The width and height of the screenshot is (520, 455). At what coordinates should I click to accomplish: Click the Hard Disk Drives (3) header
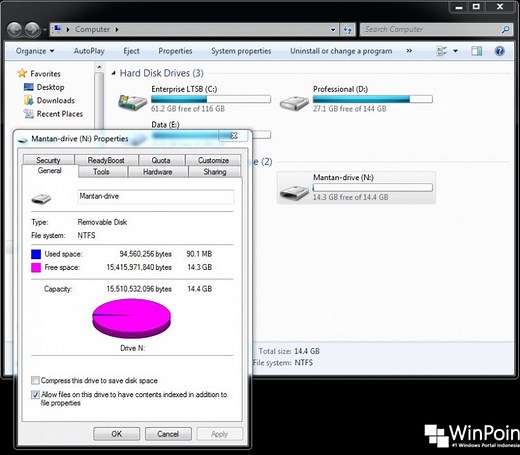click(x=162, y=73)
